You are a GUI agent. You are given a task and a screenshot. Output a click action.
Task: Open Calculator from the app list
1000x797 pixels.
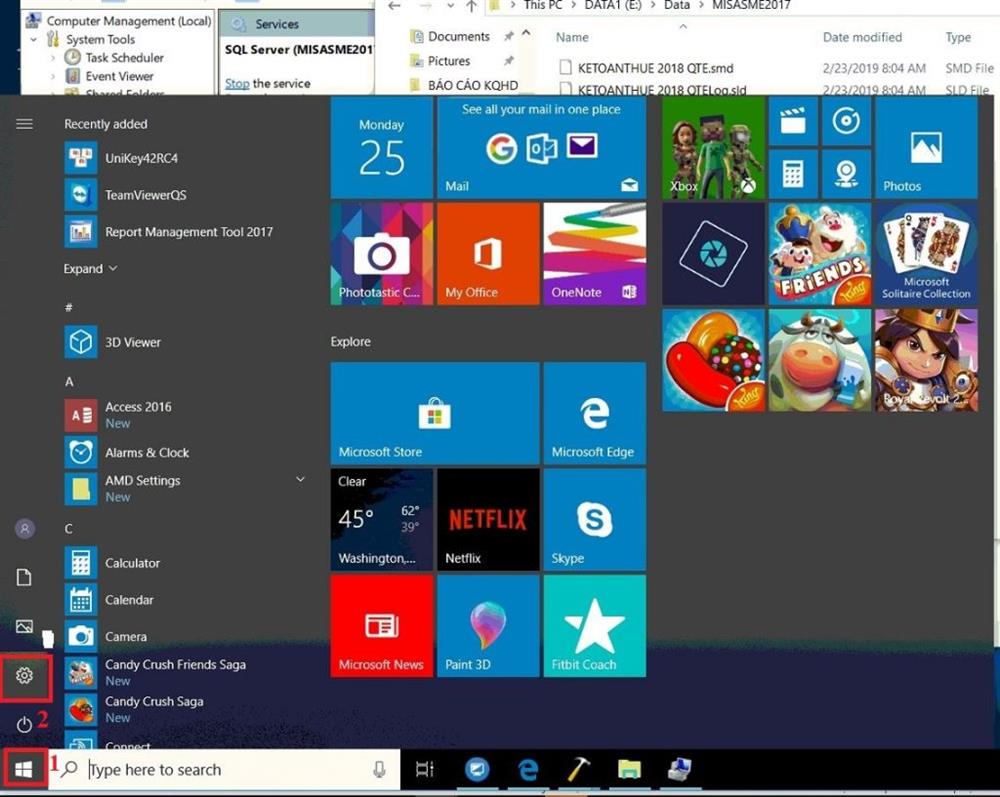(x=132, y=563)
